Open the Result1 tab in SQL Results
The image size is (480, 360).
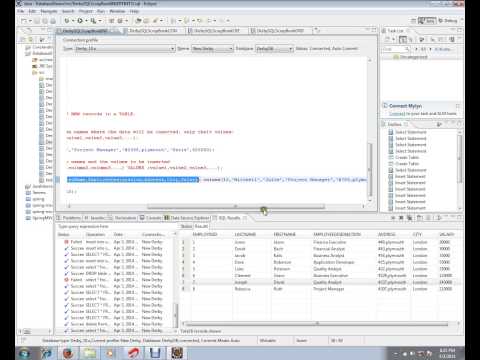tap(201, 226)
